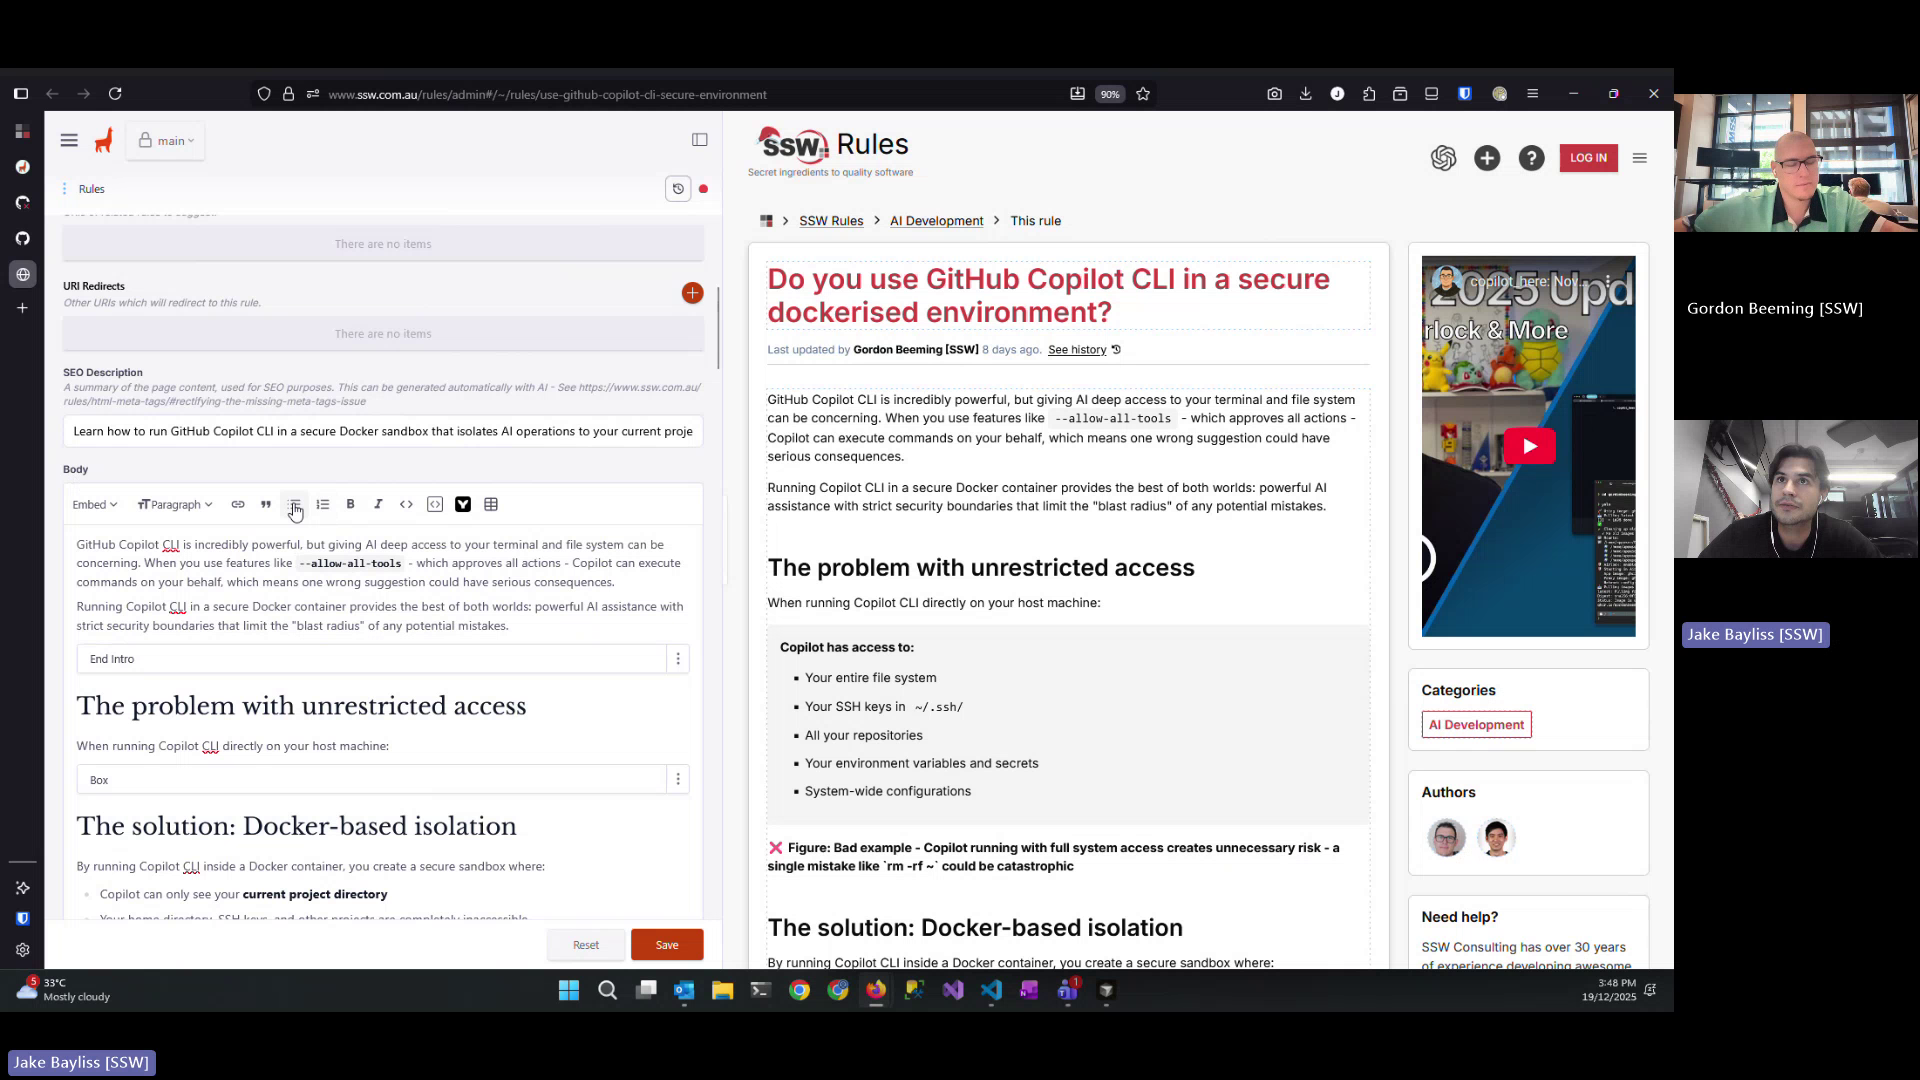The width and height of the screenshot is (1920, 1080).
Task: Go to SSW Rules breadcrumb link
Action: pyautogui.click(x=831, y=221)
